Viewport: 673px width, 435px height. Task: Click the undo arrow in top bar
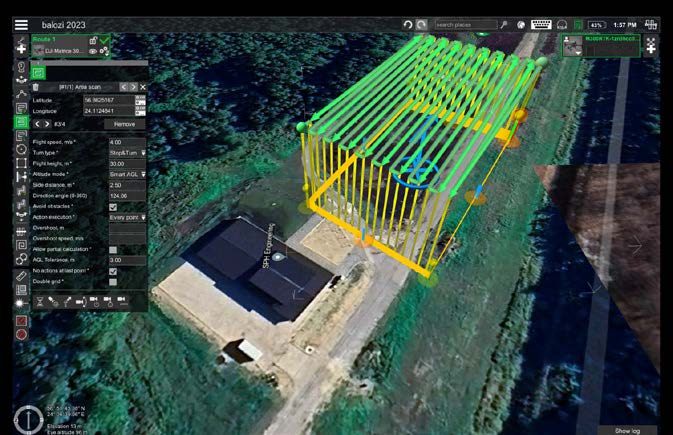407,24
